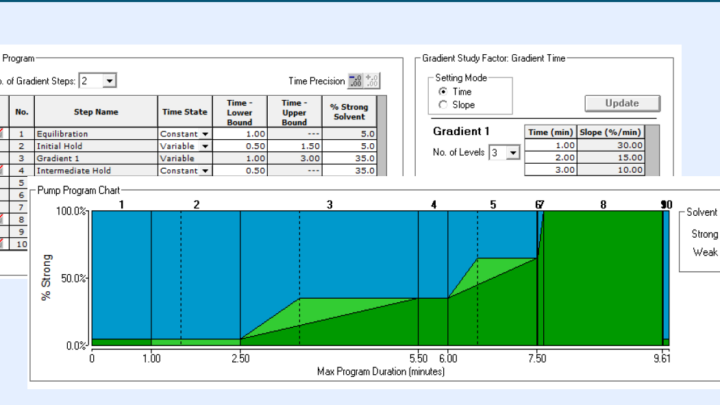Click the Step Name column header

[95, 112]
